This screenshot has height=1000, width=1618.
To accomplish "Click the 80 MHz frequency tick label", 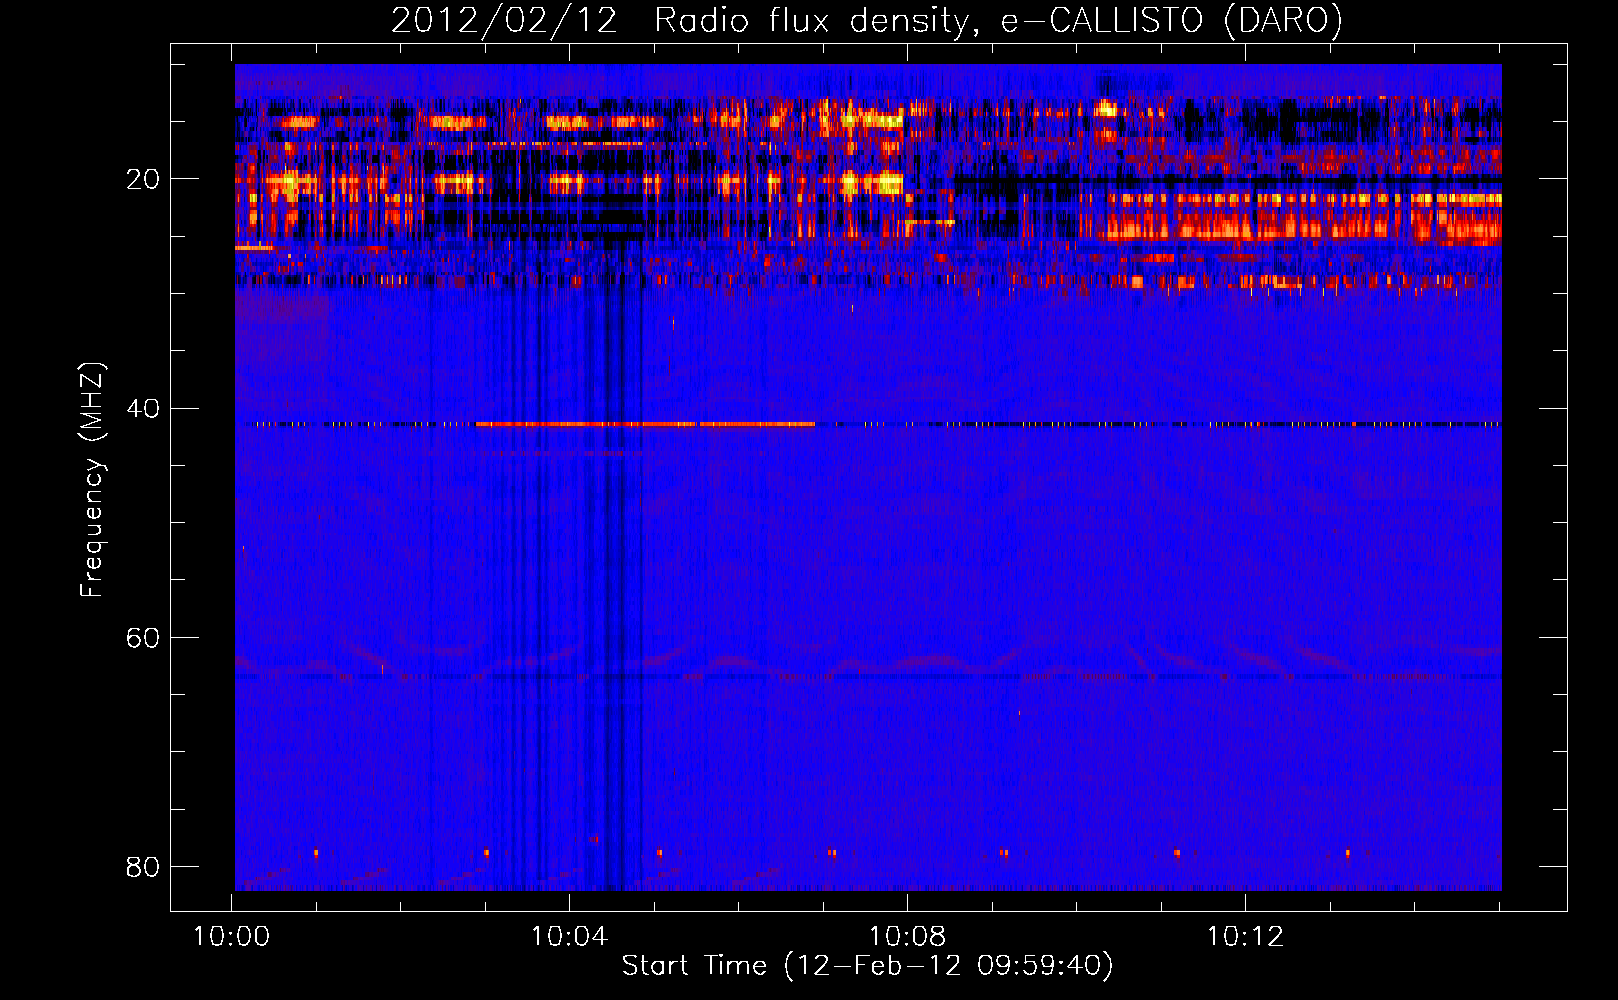I will [x=143, y=866].
